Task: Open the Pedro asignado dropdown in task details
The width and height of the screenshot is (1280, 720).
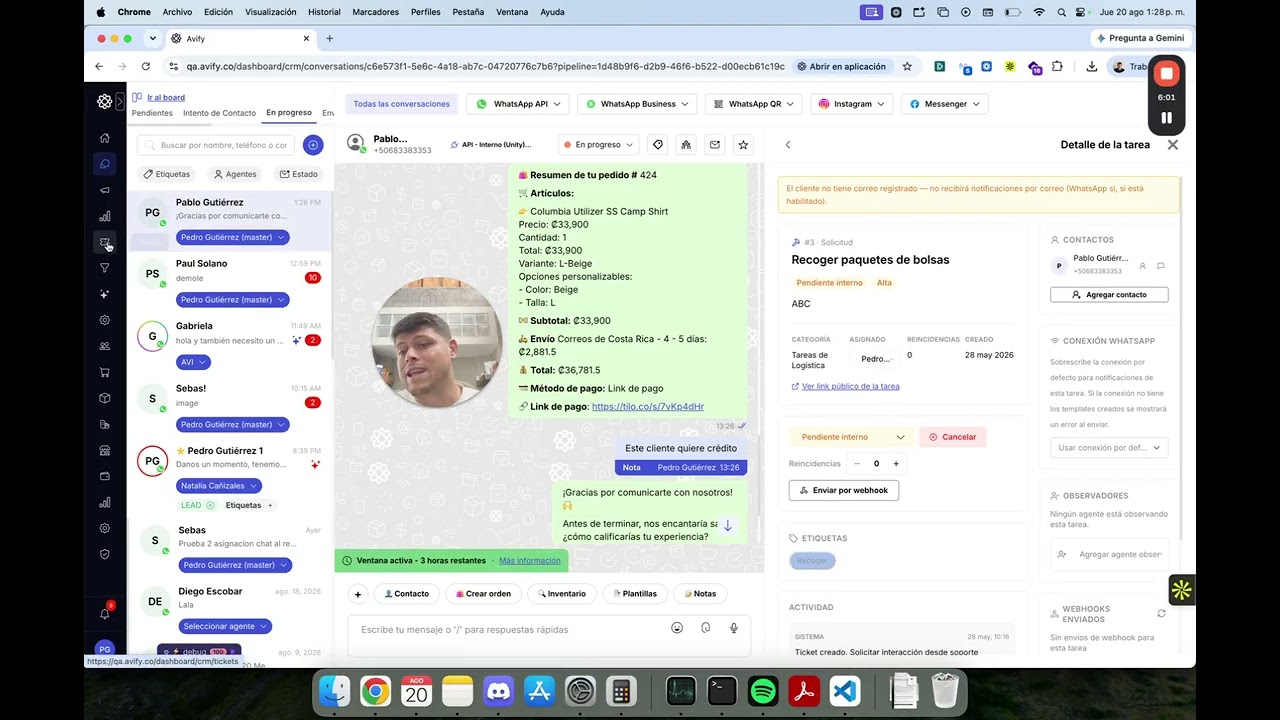Action: pos(875,359)
